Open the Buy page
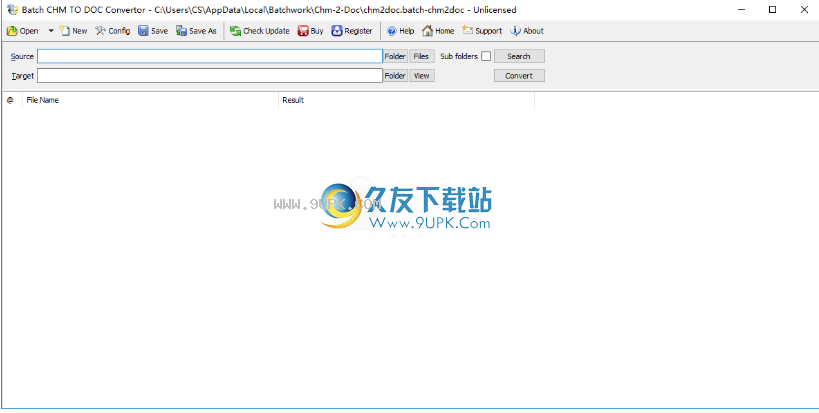 (x=311, y=31)
